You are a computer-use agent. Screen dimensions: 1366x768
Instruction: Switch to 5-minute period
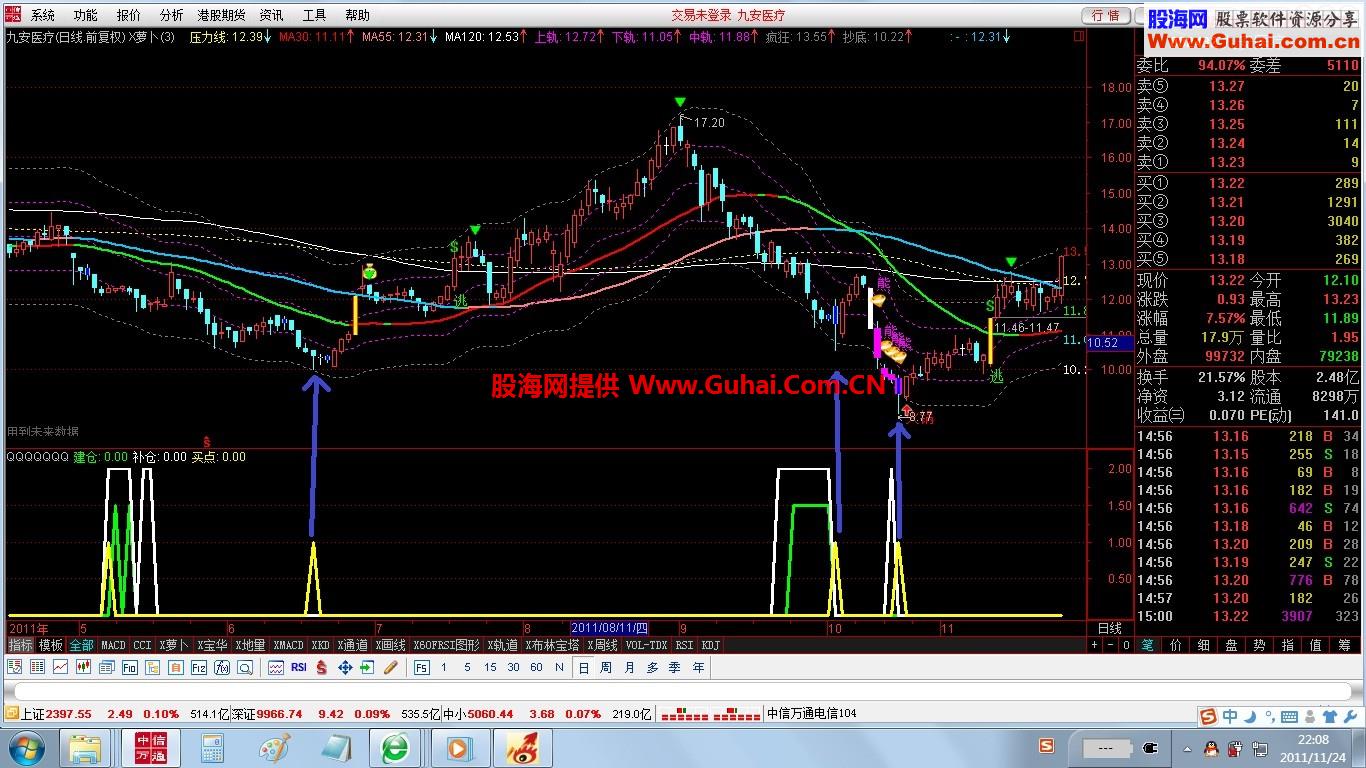tap(467, 667)
